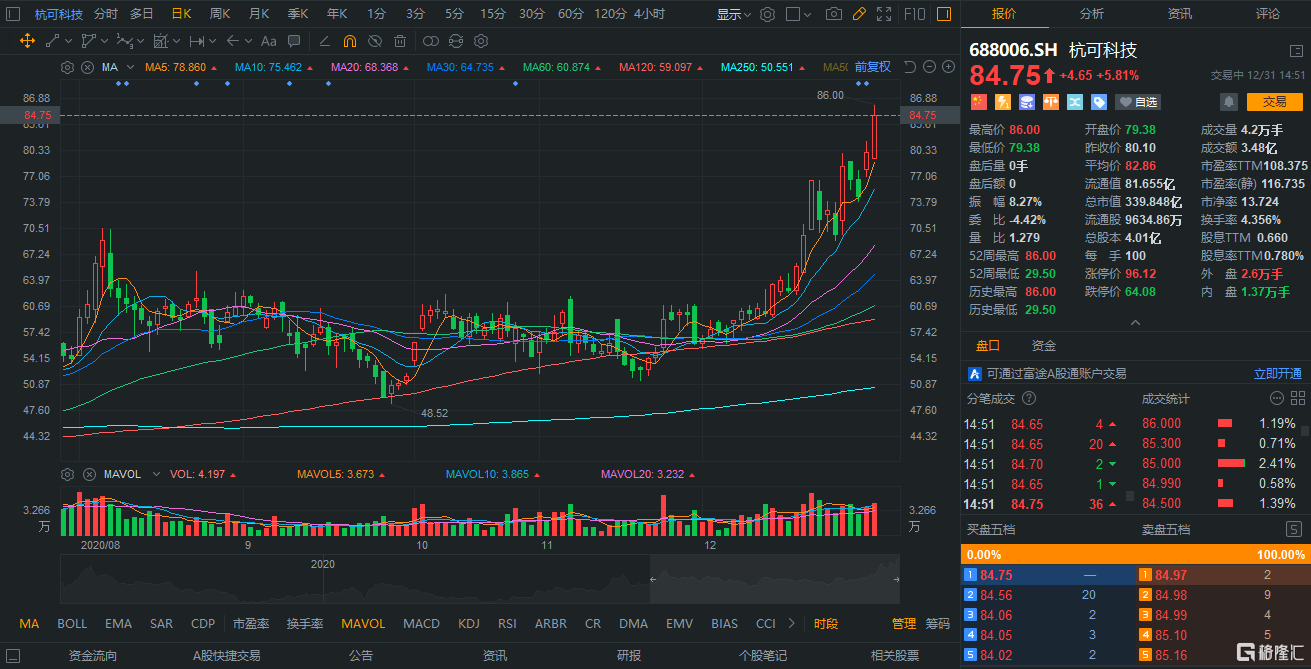Image resolution: width=1311 pixels, height=669 pixels.
Task: Select the 周K weekly chart period
Action: coord(220,14)
